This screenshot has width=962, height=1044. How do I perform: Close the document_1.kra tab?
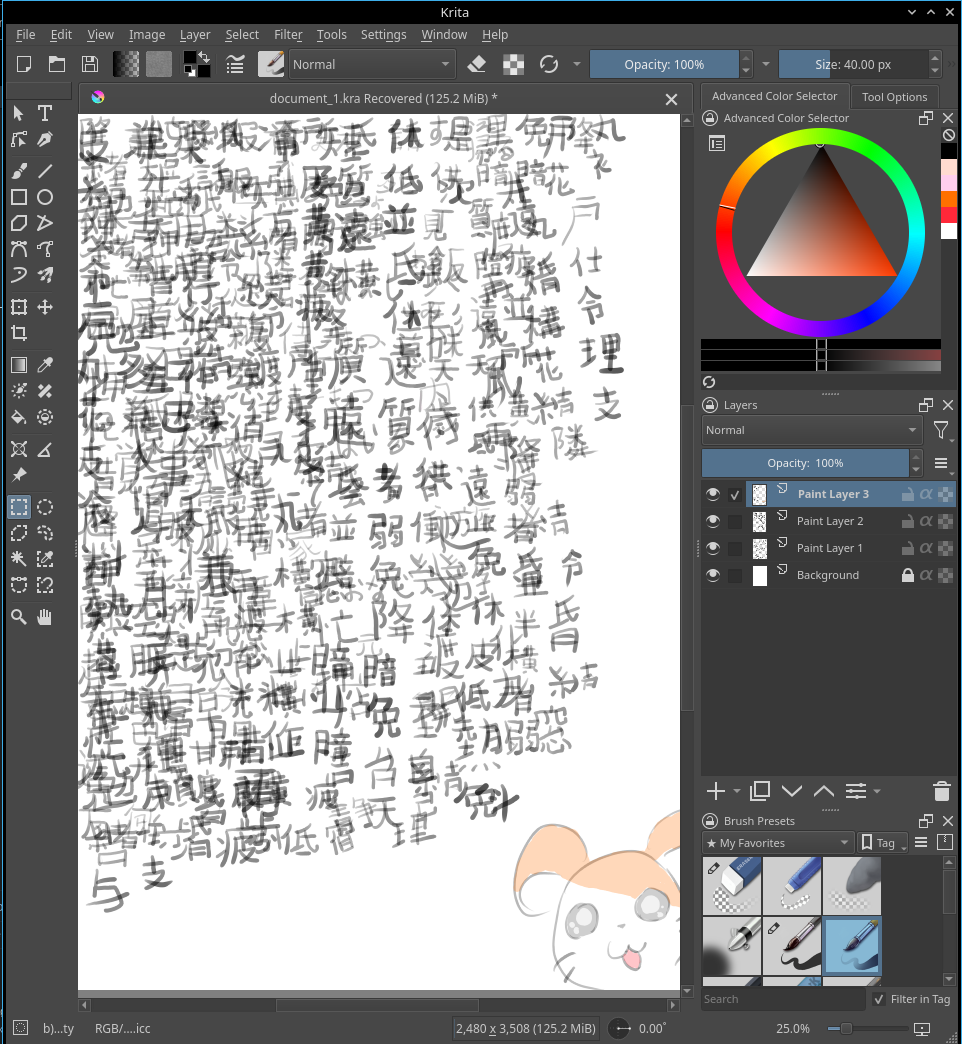[671, 99]
